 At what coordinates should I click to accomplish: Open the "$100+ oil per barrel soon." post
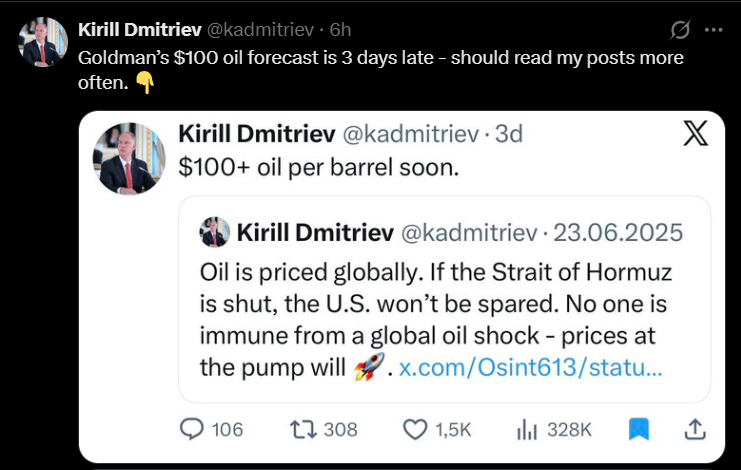[317, 168]
